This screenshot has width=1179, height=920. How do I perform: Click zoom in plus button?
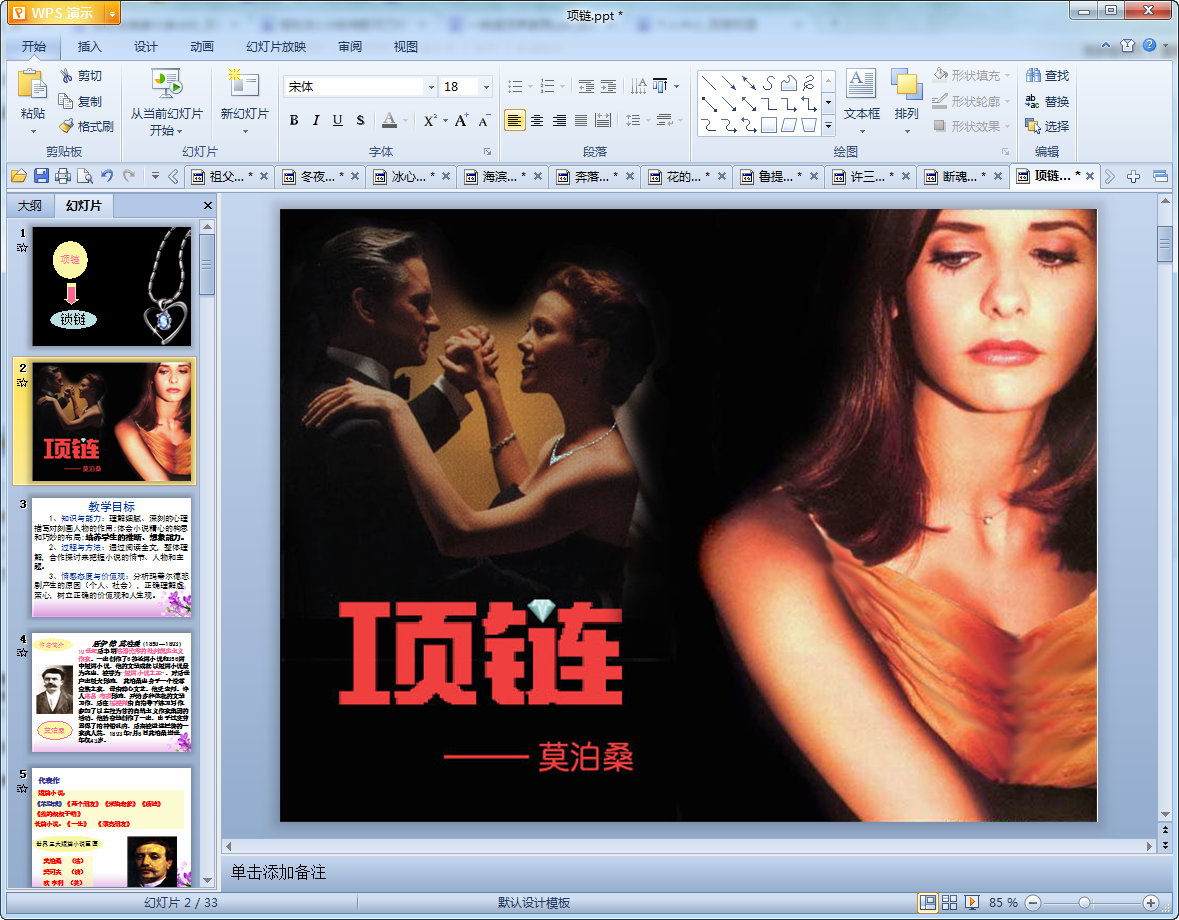coord(1150,903)
